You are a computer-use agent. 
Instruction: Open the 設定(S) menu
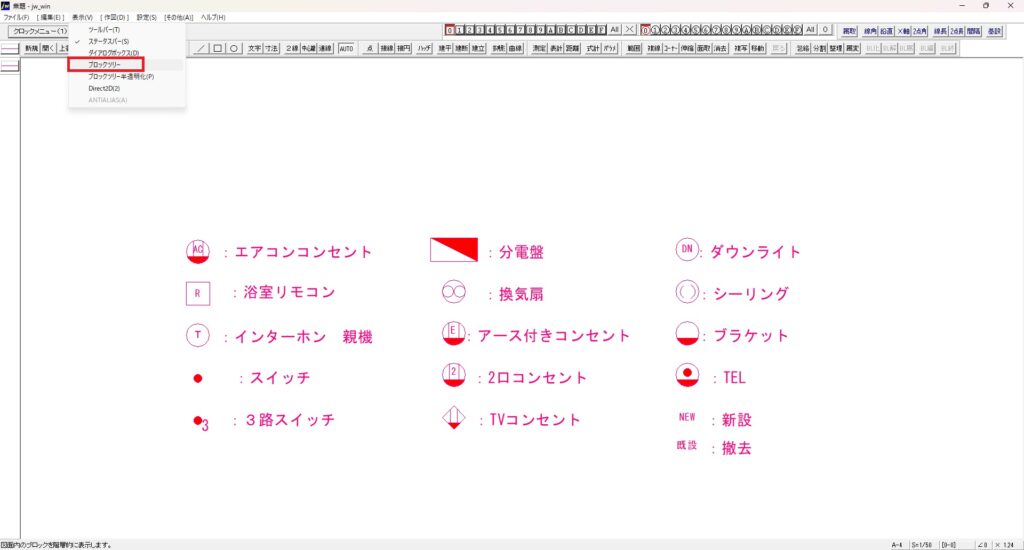click(147, 18)
